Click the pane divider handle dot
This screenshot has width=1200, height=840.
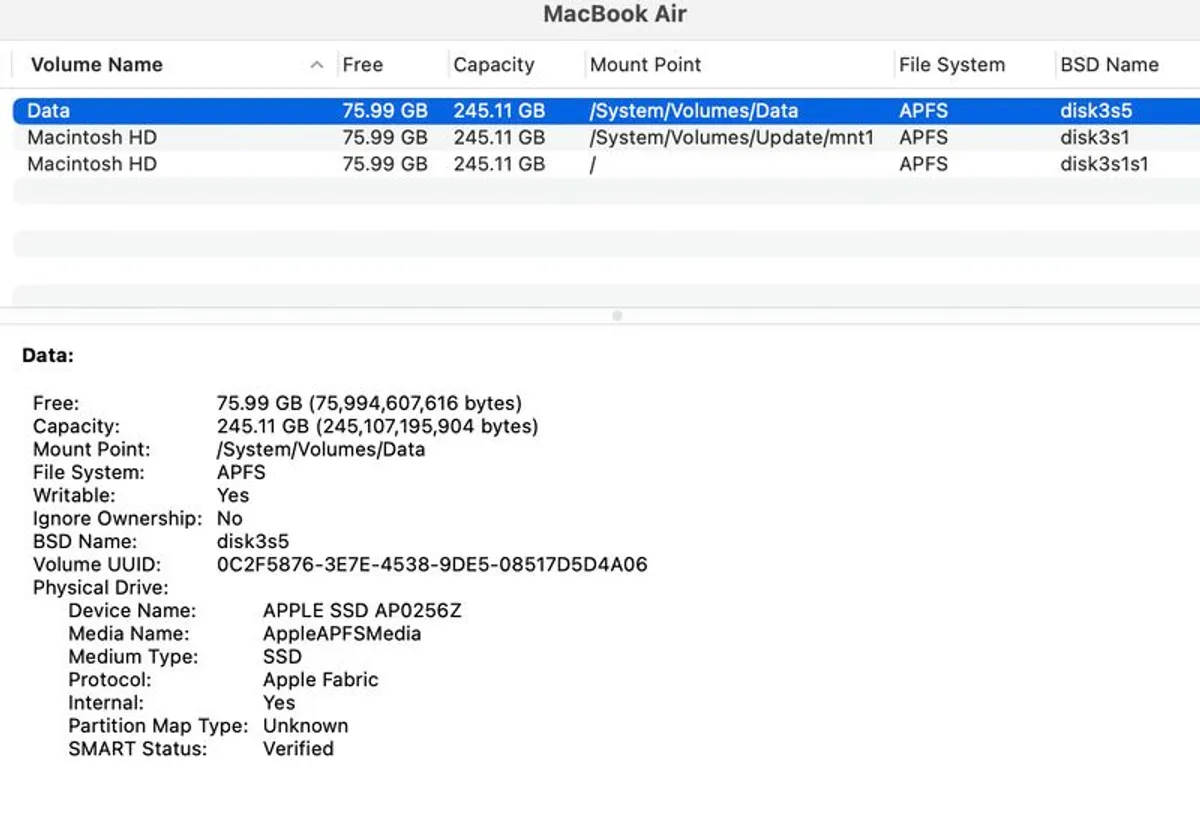[x=617, y=316]
